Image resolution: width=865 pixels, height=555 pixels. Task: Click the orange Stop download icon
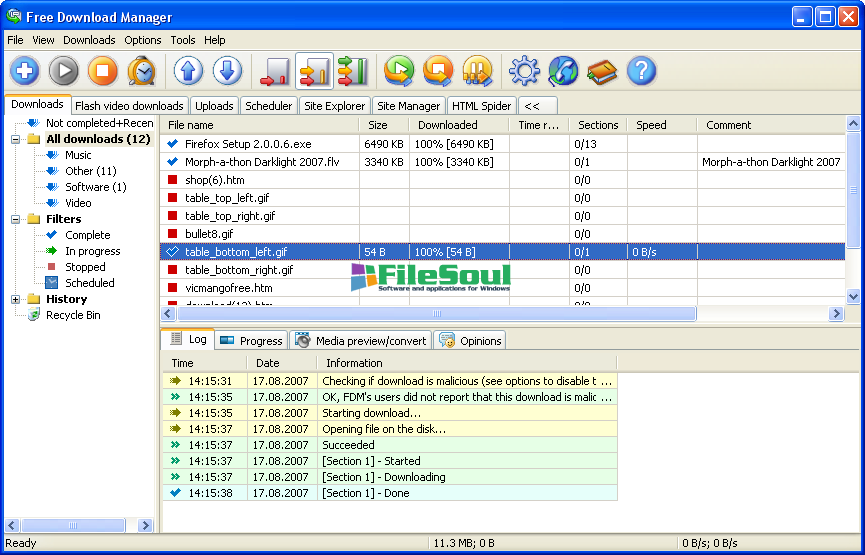102,71
